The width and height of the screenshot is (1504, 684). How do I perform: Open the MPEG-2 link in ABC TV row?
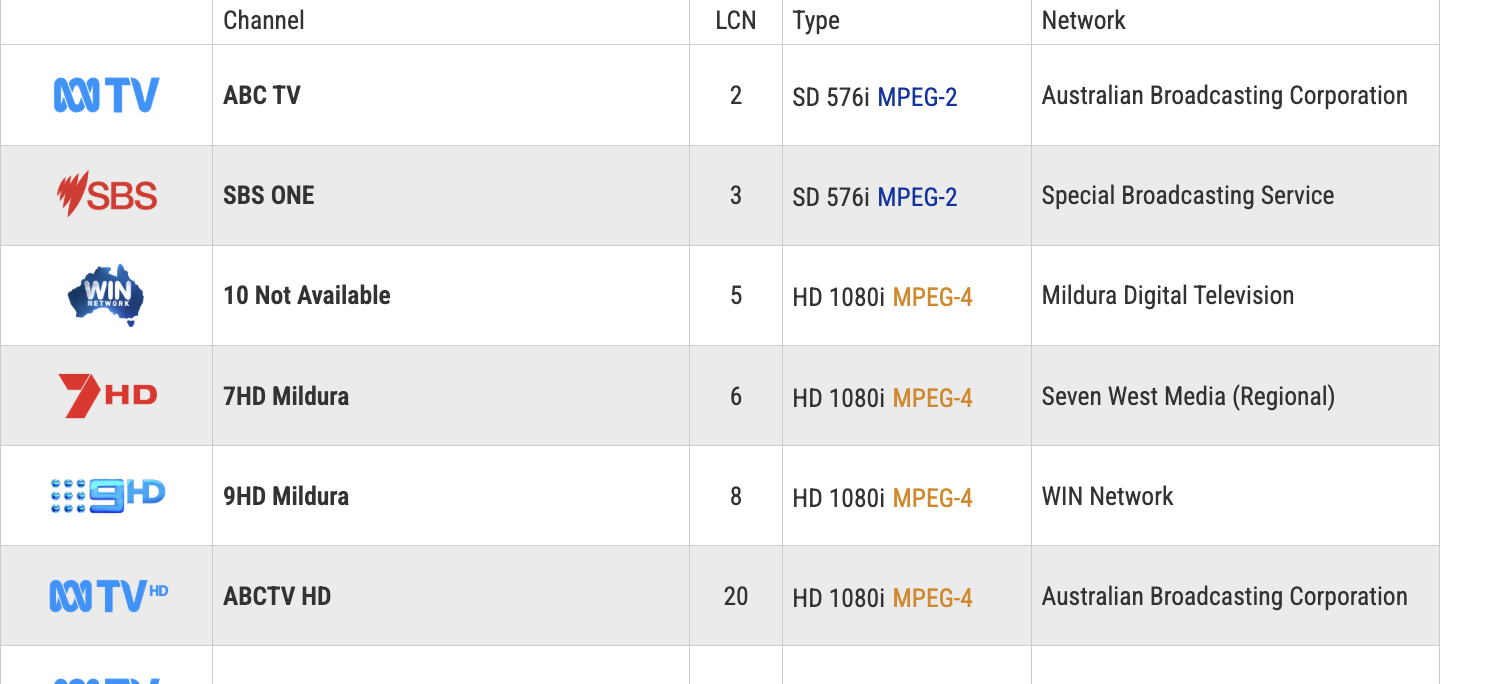point(917,97)
